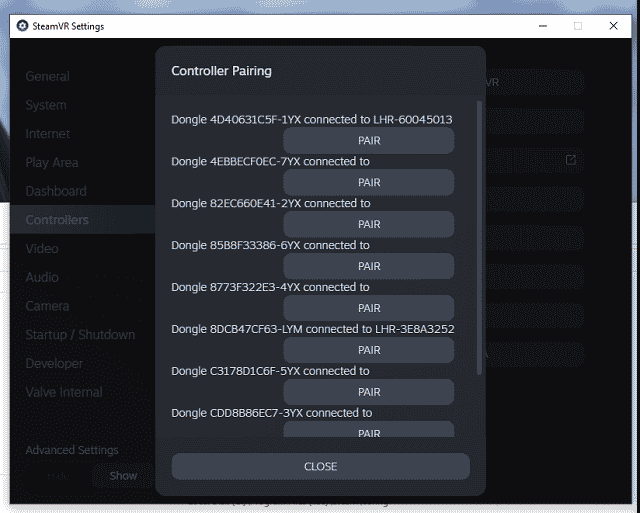Pair dongle C3178D1C6F-5YX

(x=369, y=392)
